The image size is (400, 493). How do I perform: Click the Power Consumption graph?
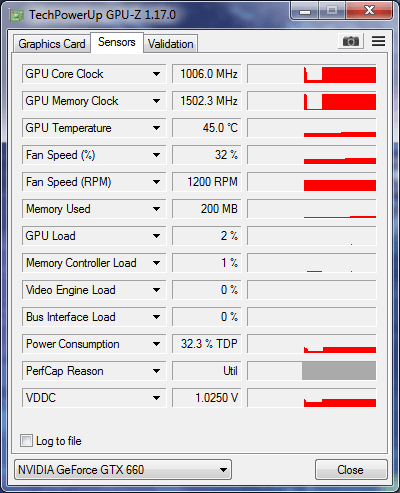[312, 344]
